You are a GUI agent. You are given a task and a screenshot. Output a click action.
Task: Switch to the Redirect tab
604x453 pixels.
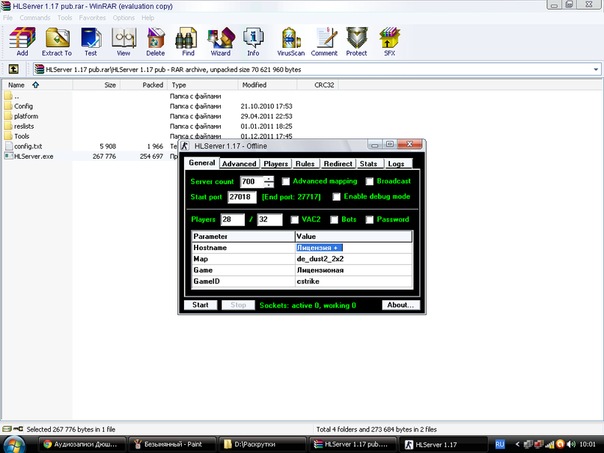click(338, 164)
